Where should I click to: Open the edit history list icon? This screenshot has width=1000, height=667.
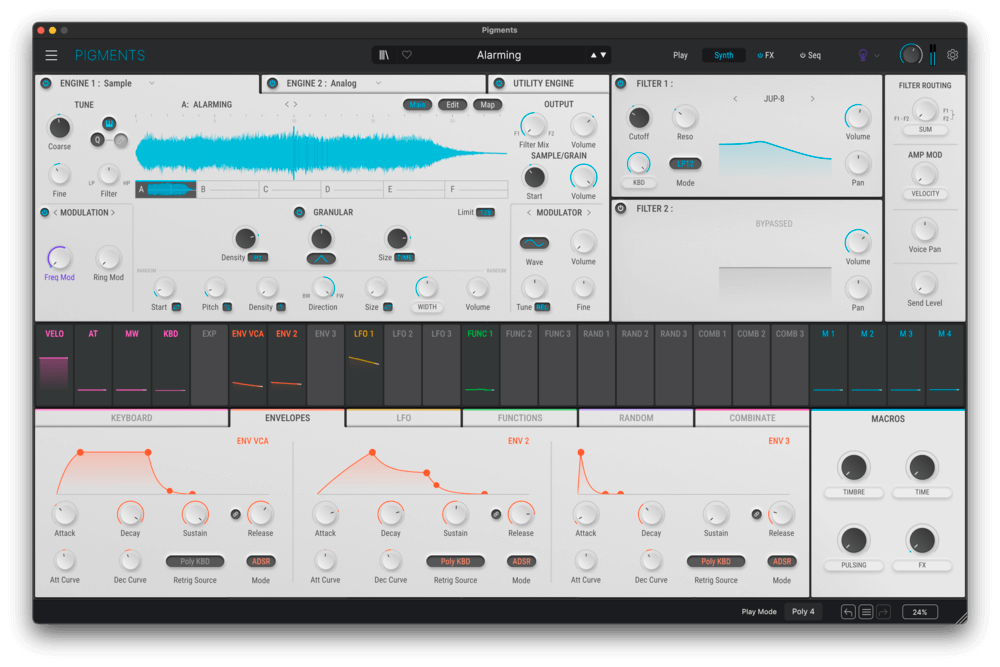coord(866,612)
